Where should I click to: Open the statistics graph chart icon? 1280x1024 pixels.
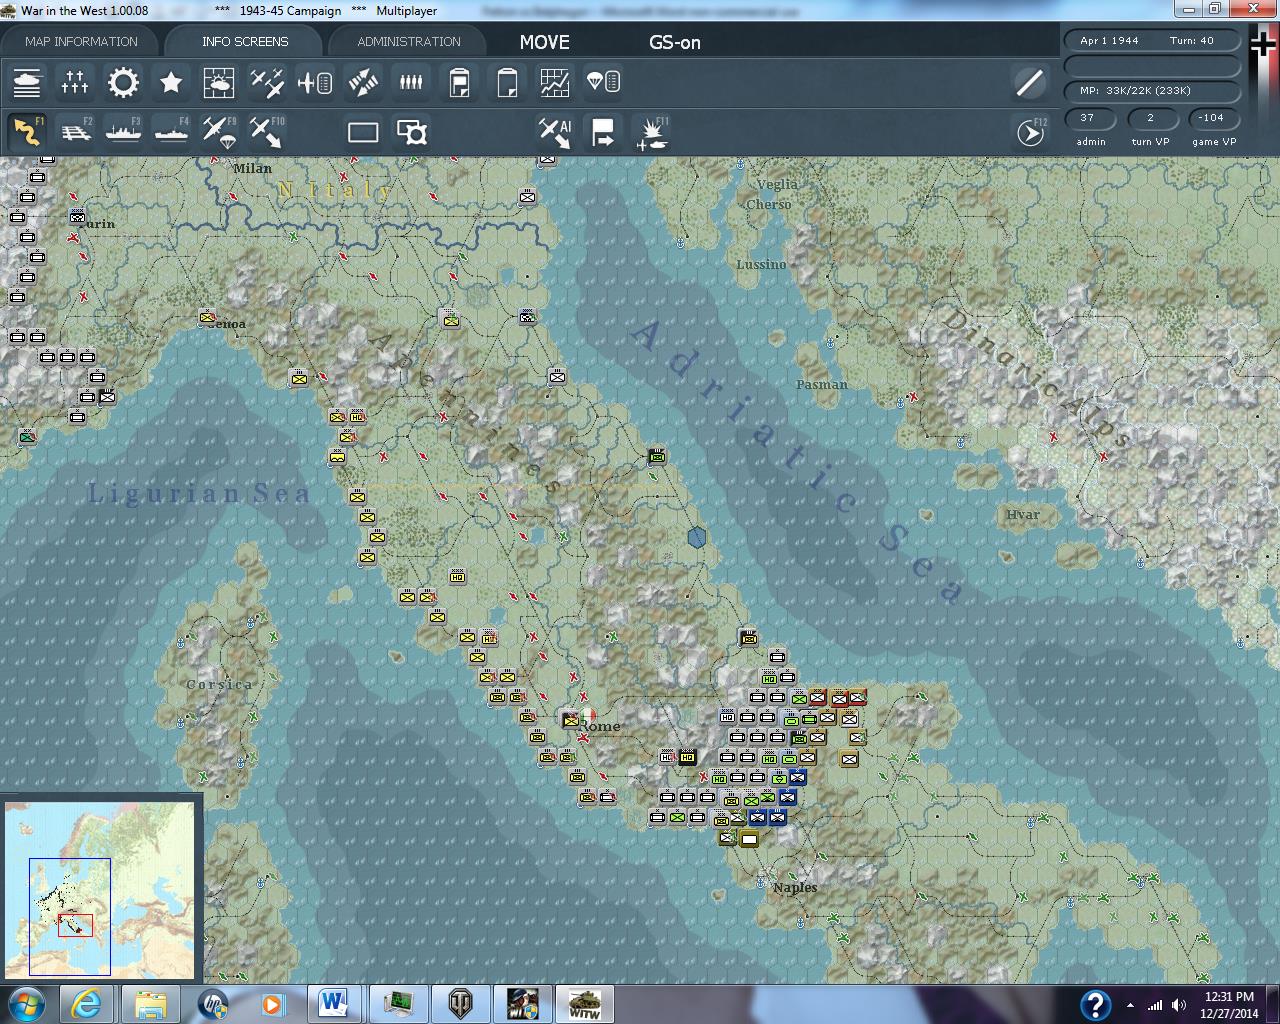tap(555, 82)
